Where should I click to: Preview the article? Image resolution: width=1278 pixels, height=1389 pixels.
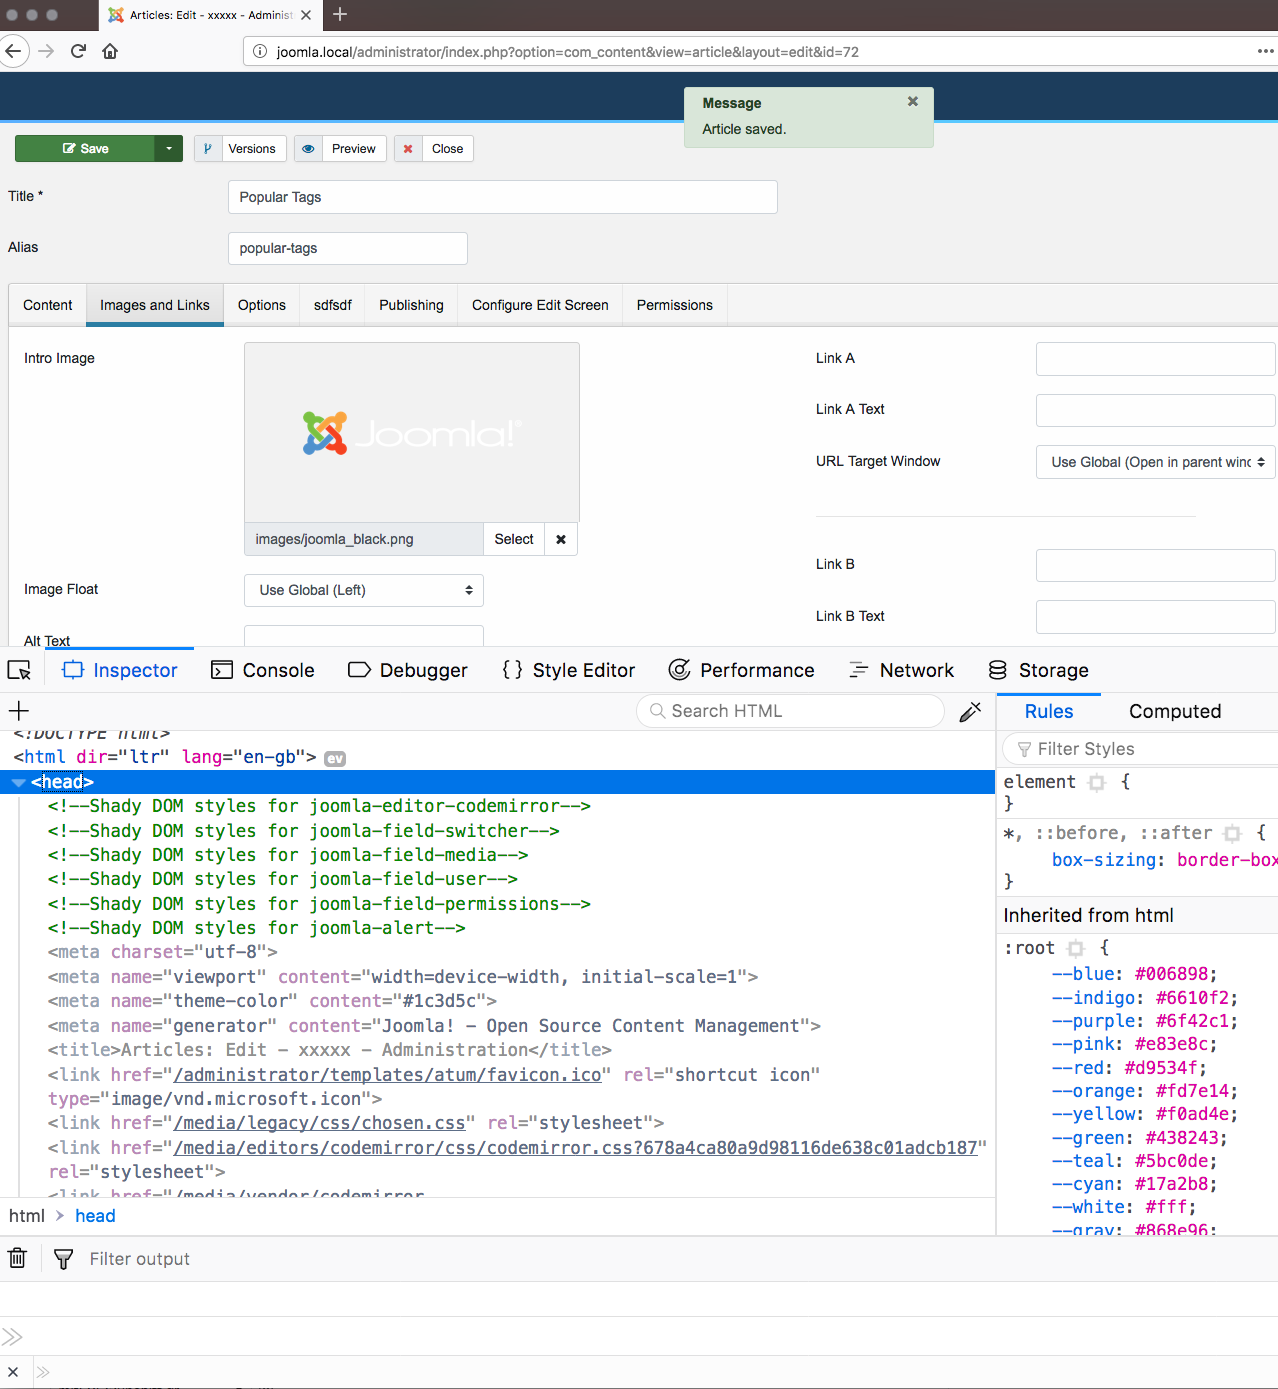coord(340,148)
